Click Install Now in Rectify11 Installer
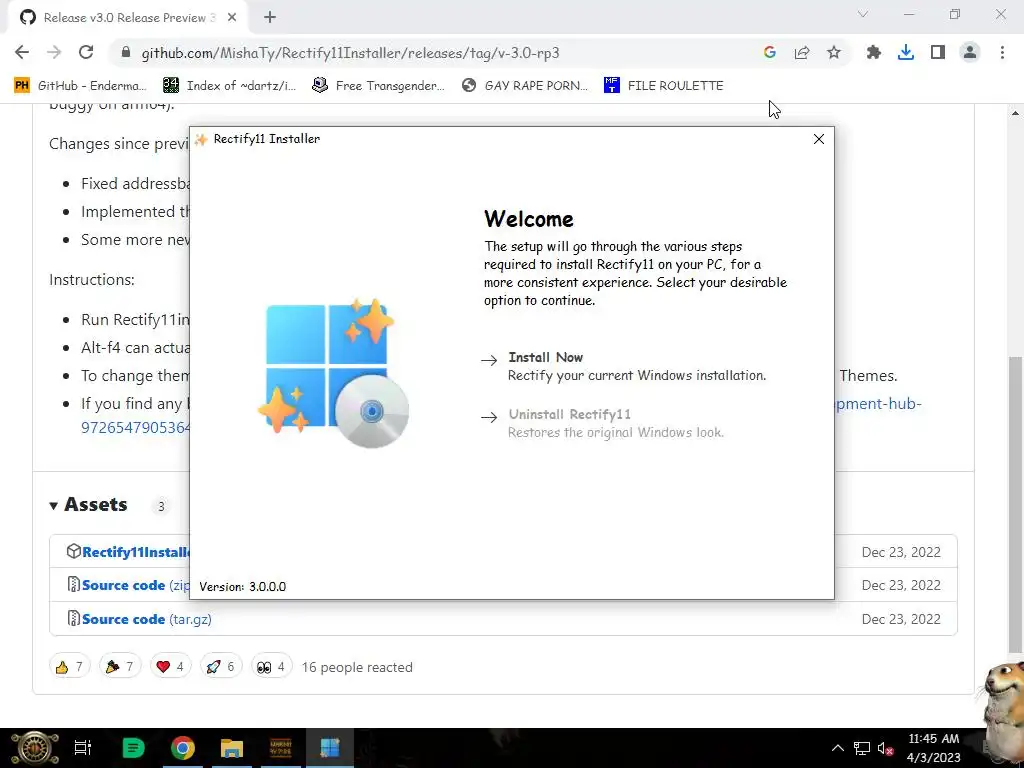The width and height of the screenshot is (1024, 768). 545,357
